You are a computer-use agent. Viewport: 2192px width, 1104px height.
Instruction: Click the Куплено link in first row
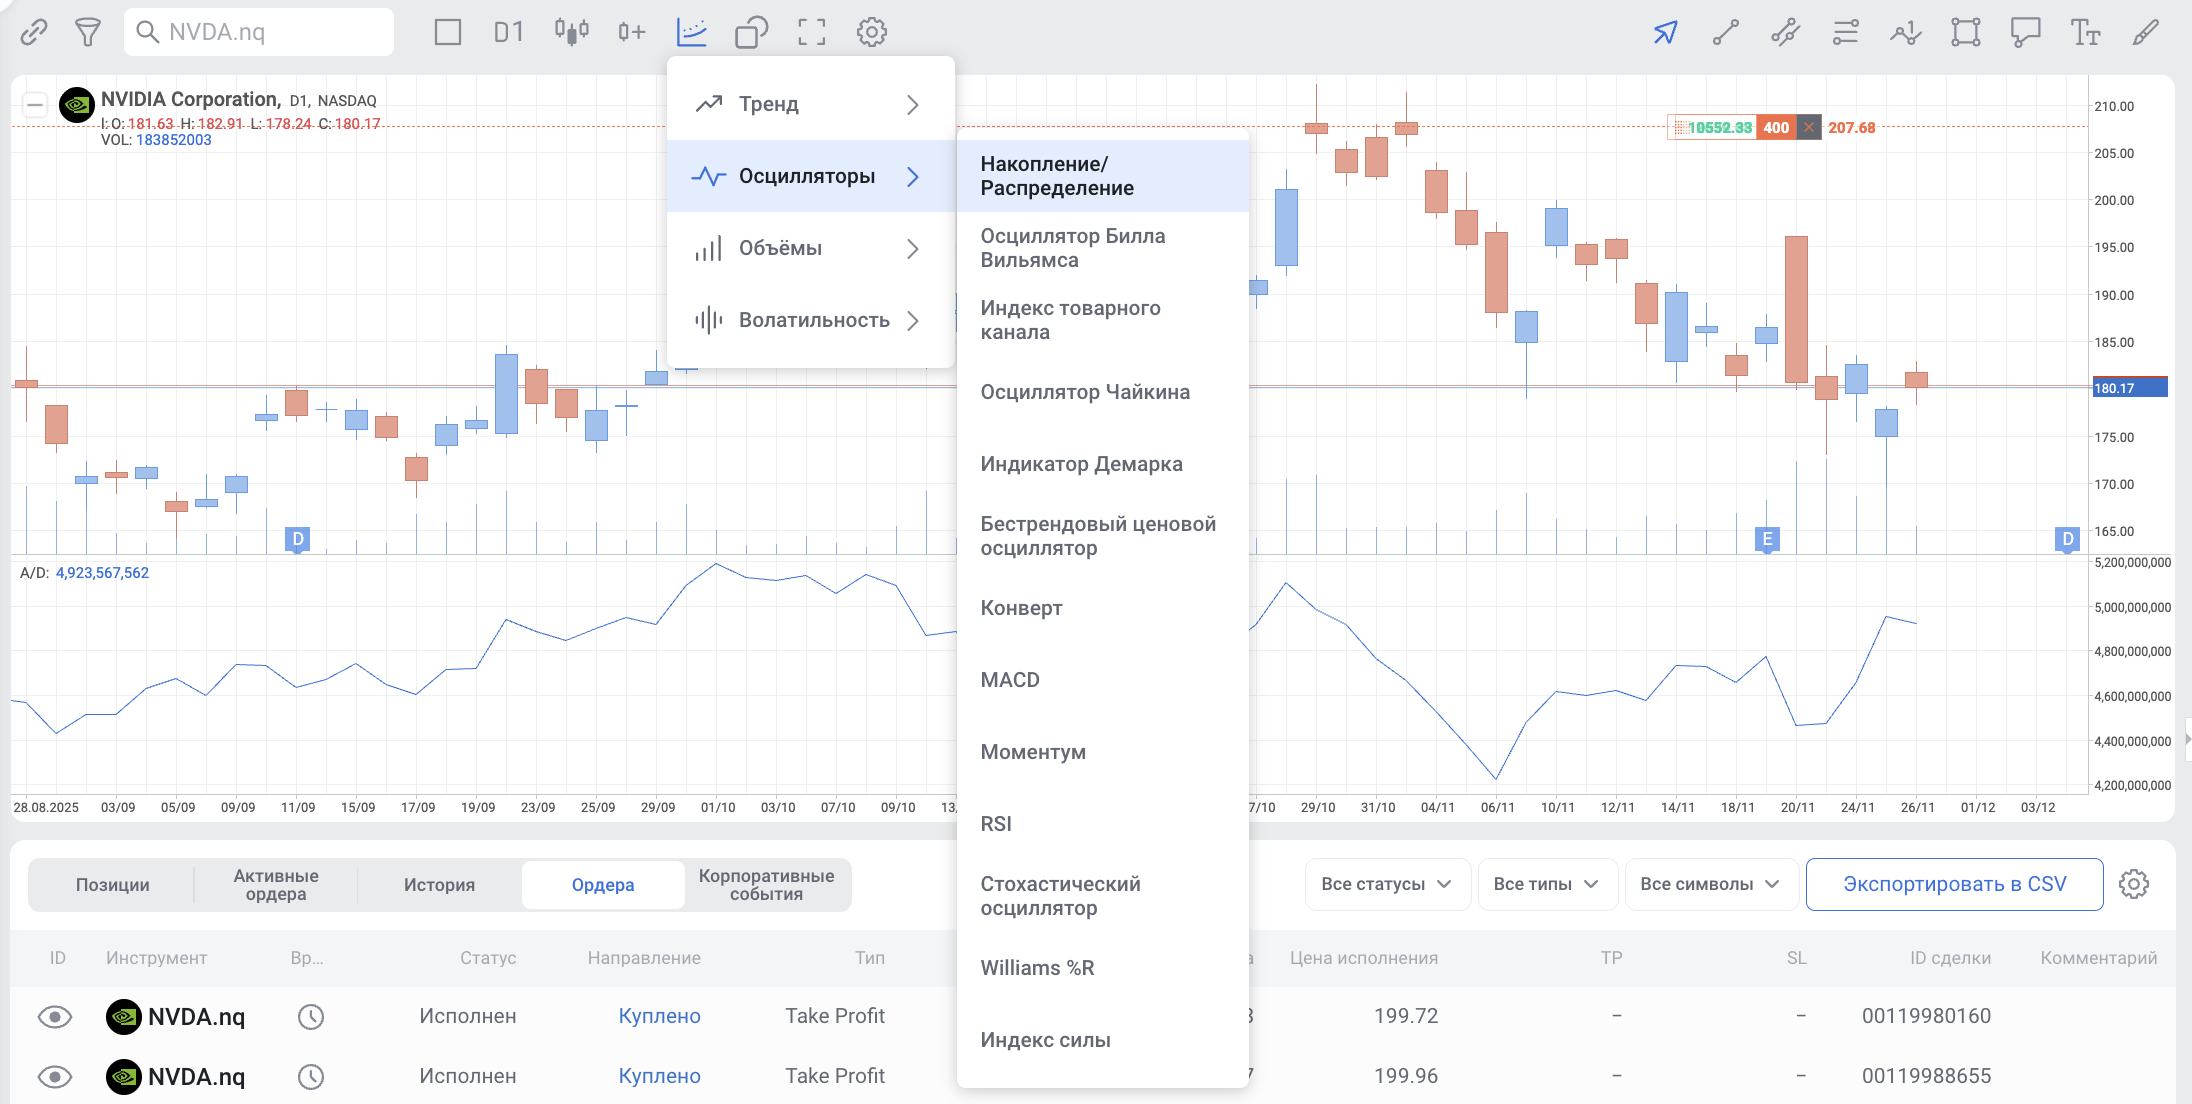coord(659,1016)
